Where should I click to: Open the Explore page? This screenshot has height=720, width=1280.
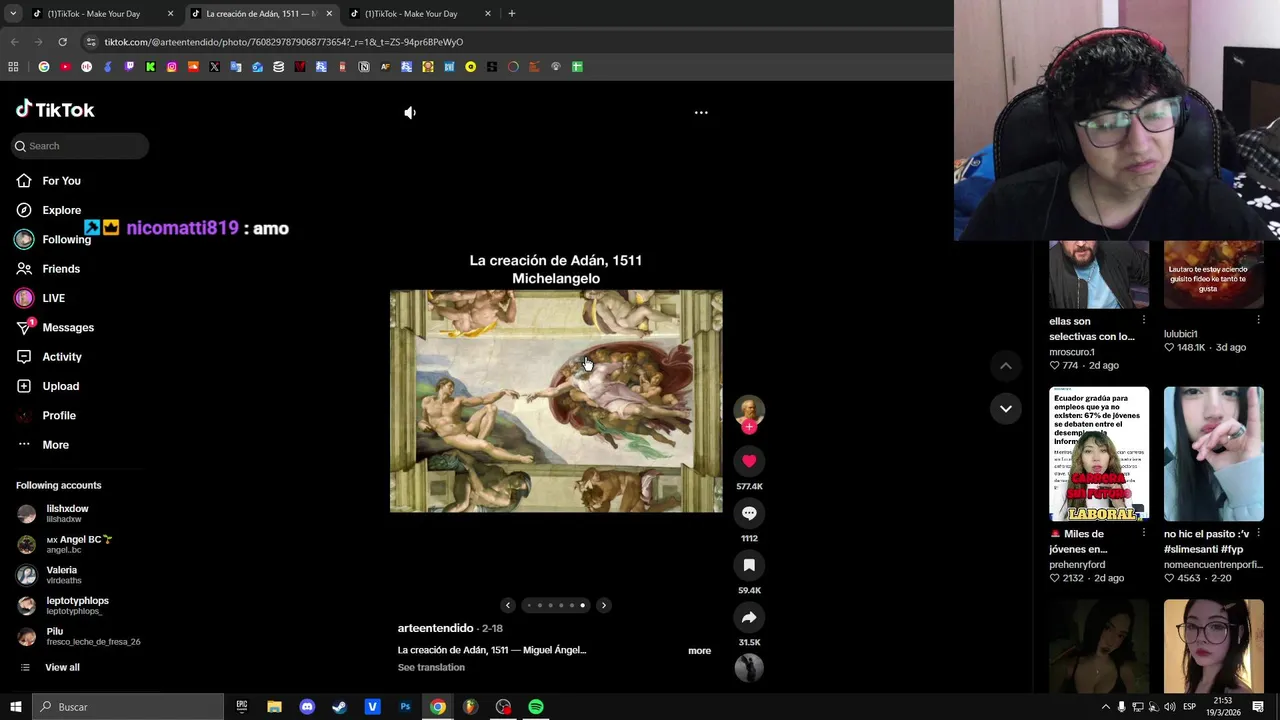point(61,210)
